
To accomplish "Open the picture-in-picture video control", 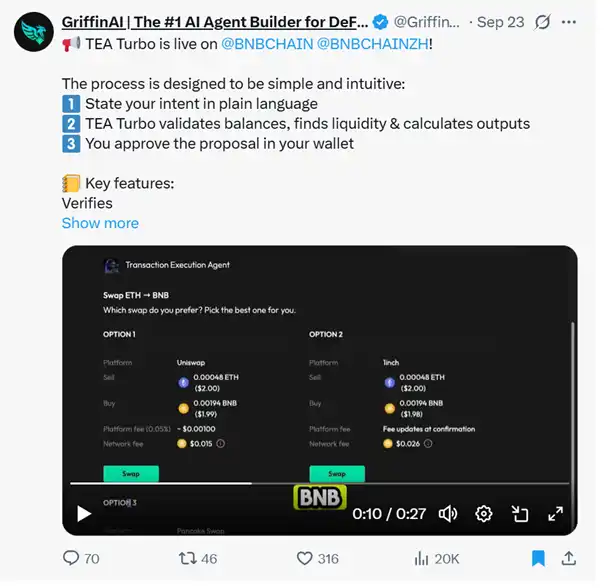I will pyautogui.click(x=520, y=513).
